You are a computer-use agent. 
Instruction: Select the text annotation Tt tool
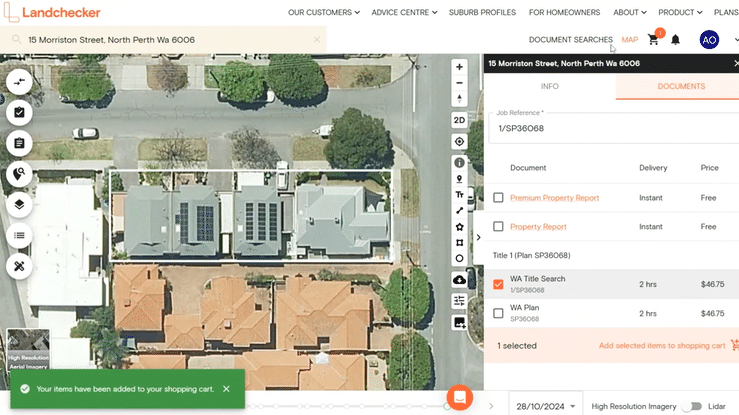[x=459, y=195]
